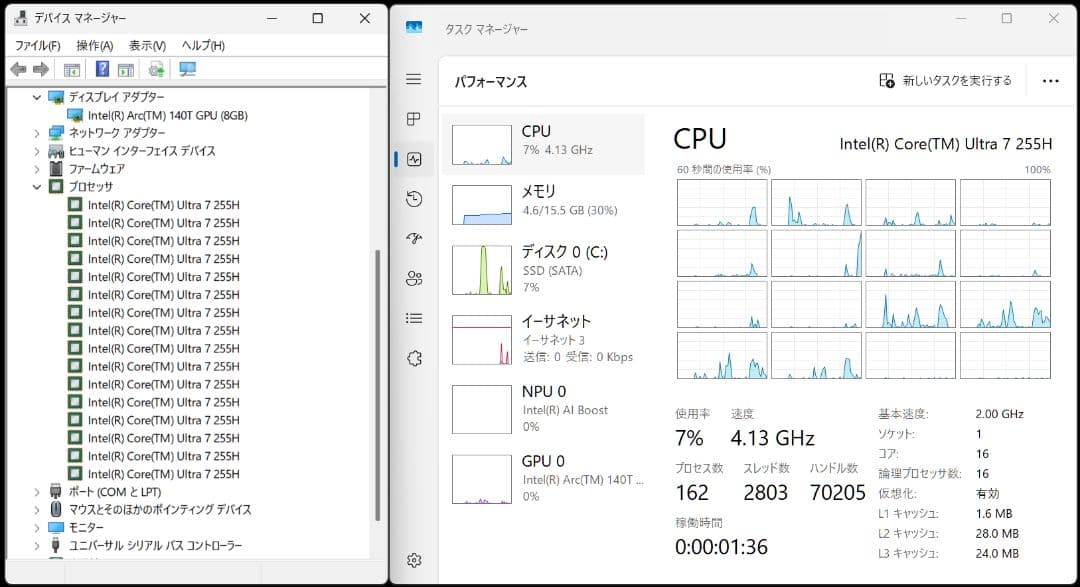Click the Back arrow in Device Manager toolbar

pos(19,69)
